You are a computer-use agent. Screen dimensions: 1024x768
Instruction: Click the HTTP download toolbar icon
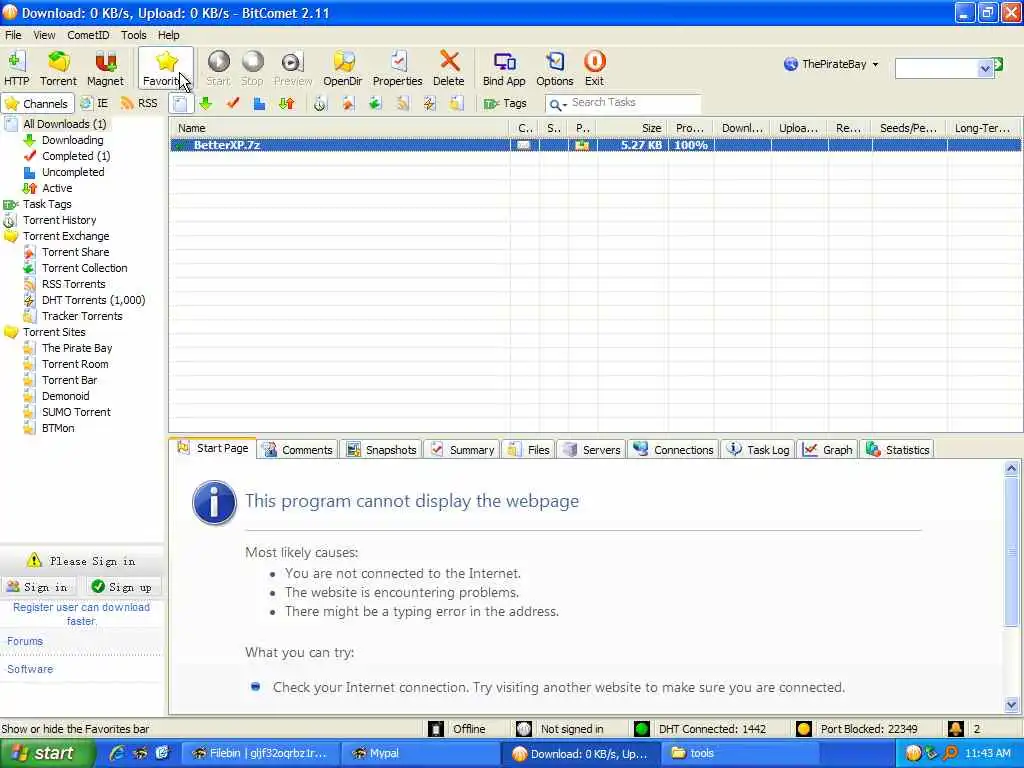pyautogui.click(x=16, y=68)
